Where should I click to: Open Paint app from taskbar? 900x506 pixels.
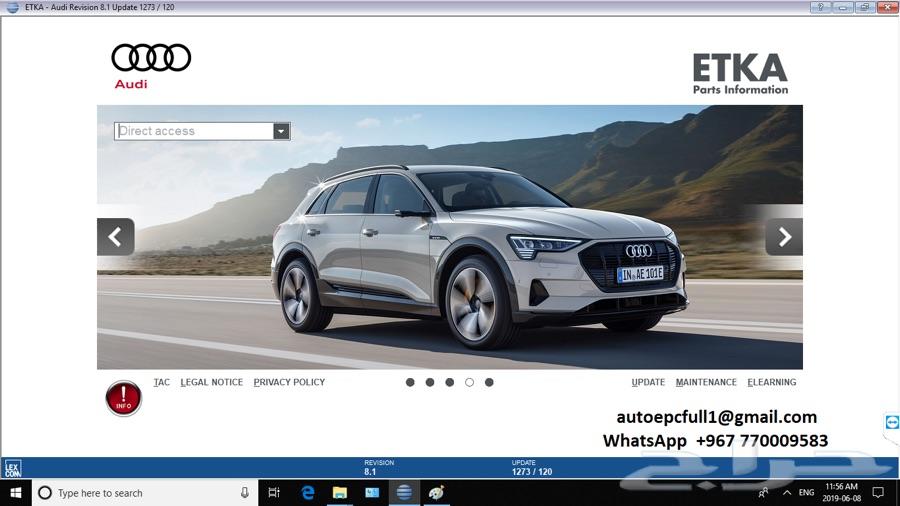(x=436, y=493)
